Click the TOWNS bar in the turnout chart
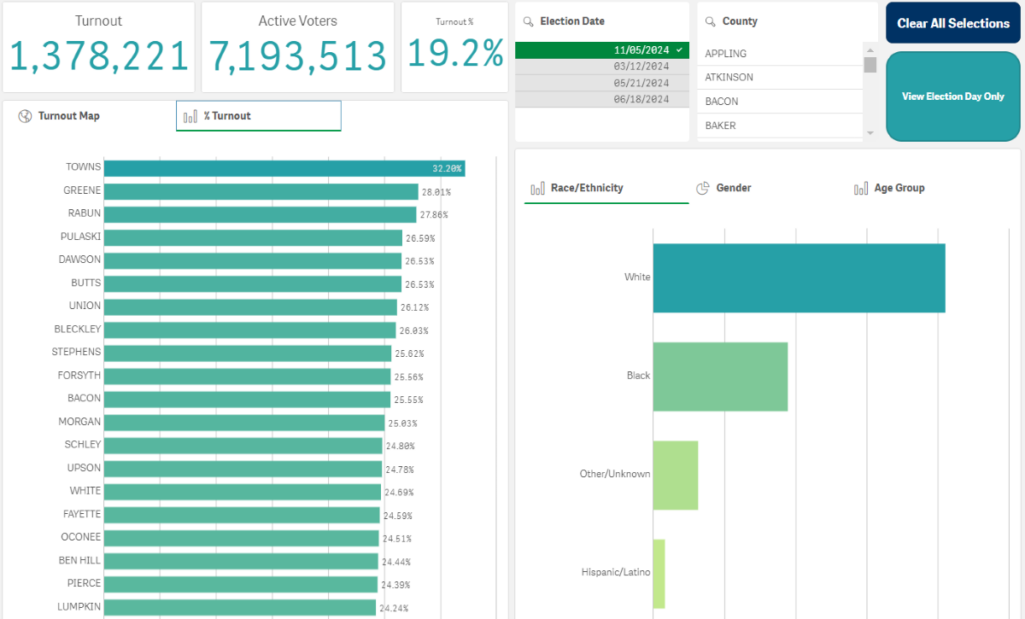The height and width of the screenshot is (619, 1025). tap(284, 168)
